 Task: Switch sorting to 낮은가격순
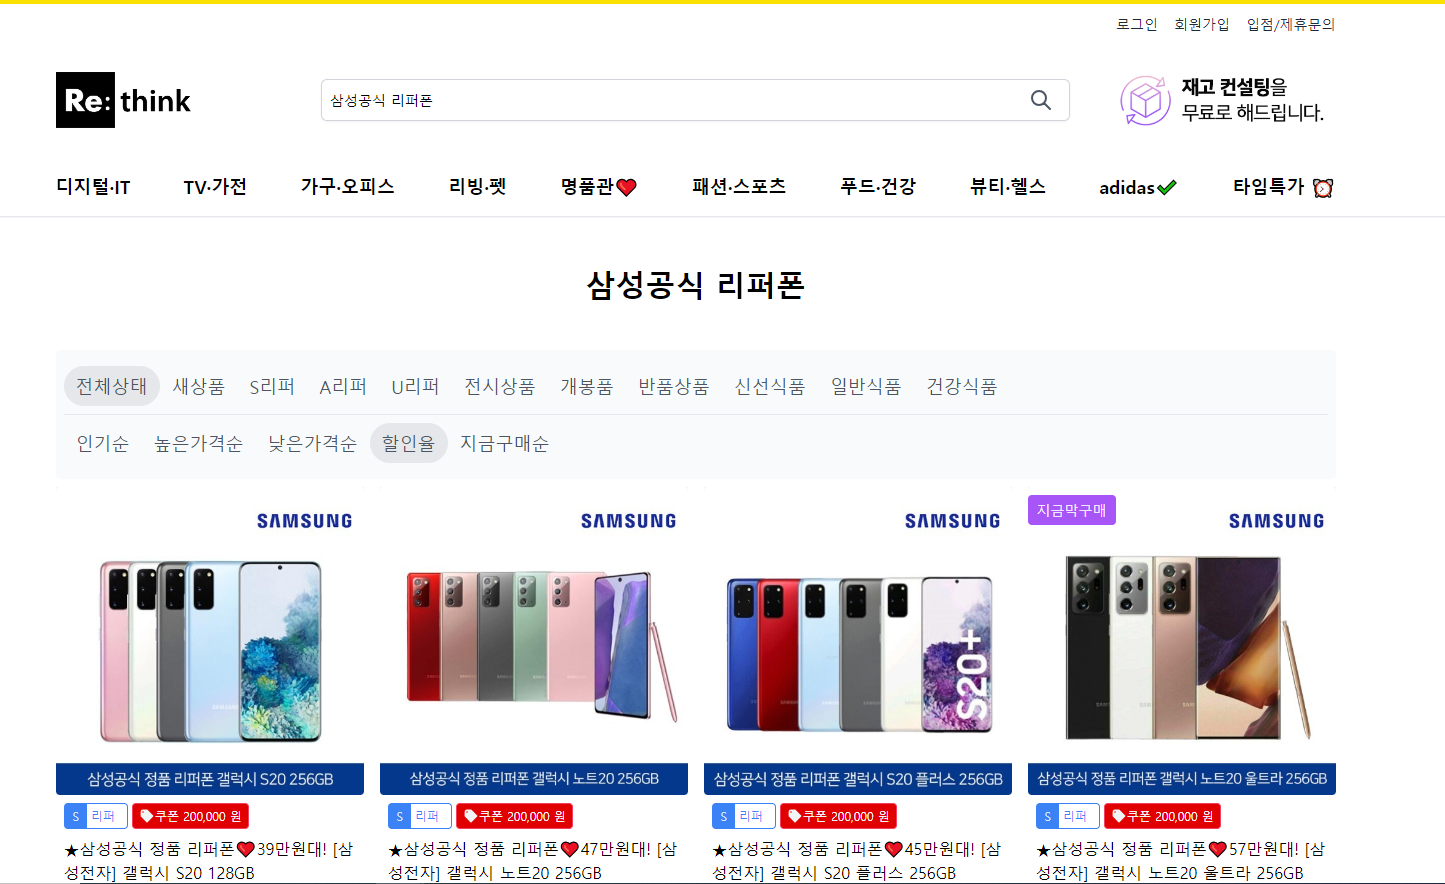pos(312,443)
